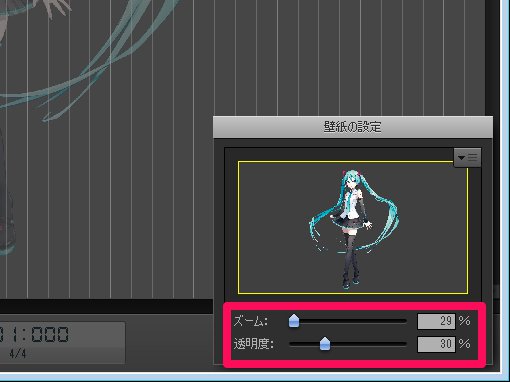Click the black horizontal scrollbar strip below the grid
Screen dimensions: 510x382
[x=107, y=306]
